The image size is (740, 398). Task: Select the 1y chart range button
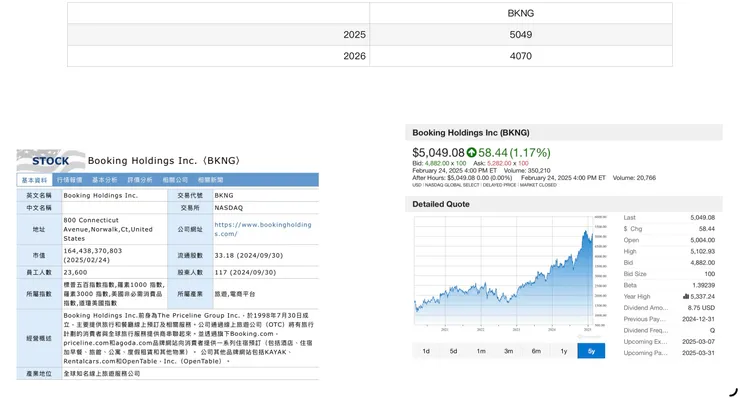tap(563, 351)
